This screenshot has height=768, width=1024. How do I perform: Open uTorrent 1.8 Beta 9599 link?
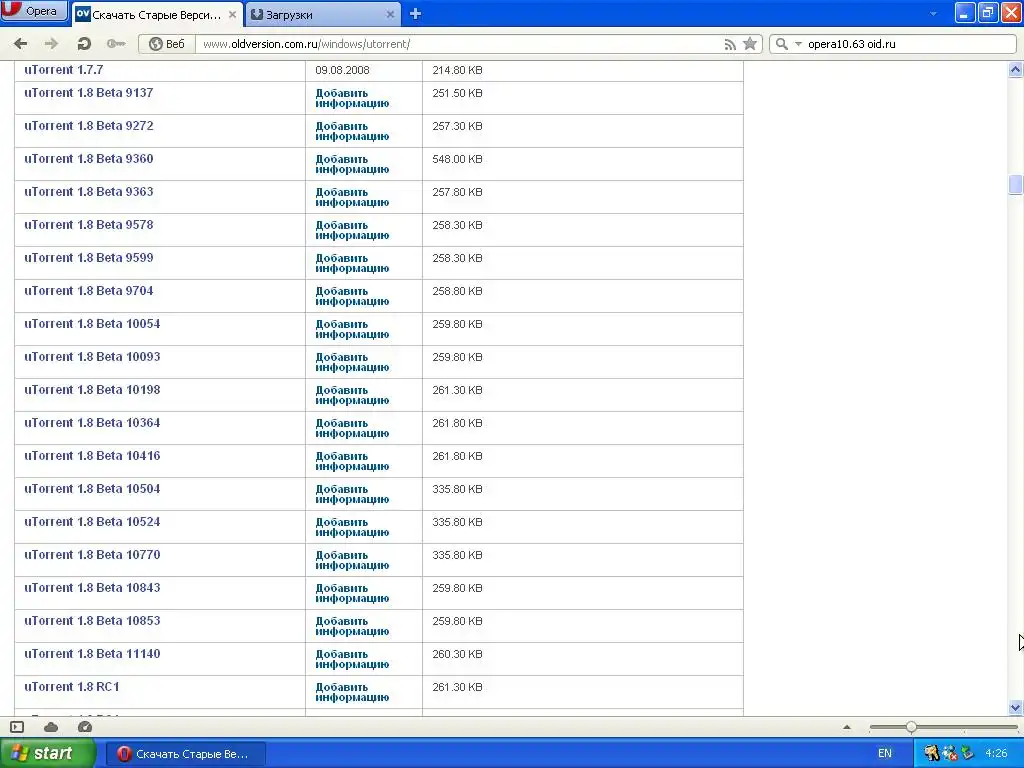point(89,257)
